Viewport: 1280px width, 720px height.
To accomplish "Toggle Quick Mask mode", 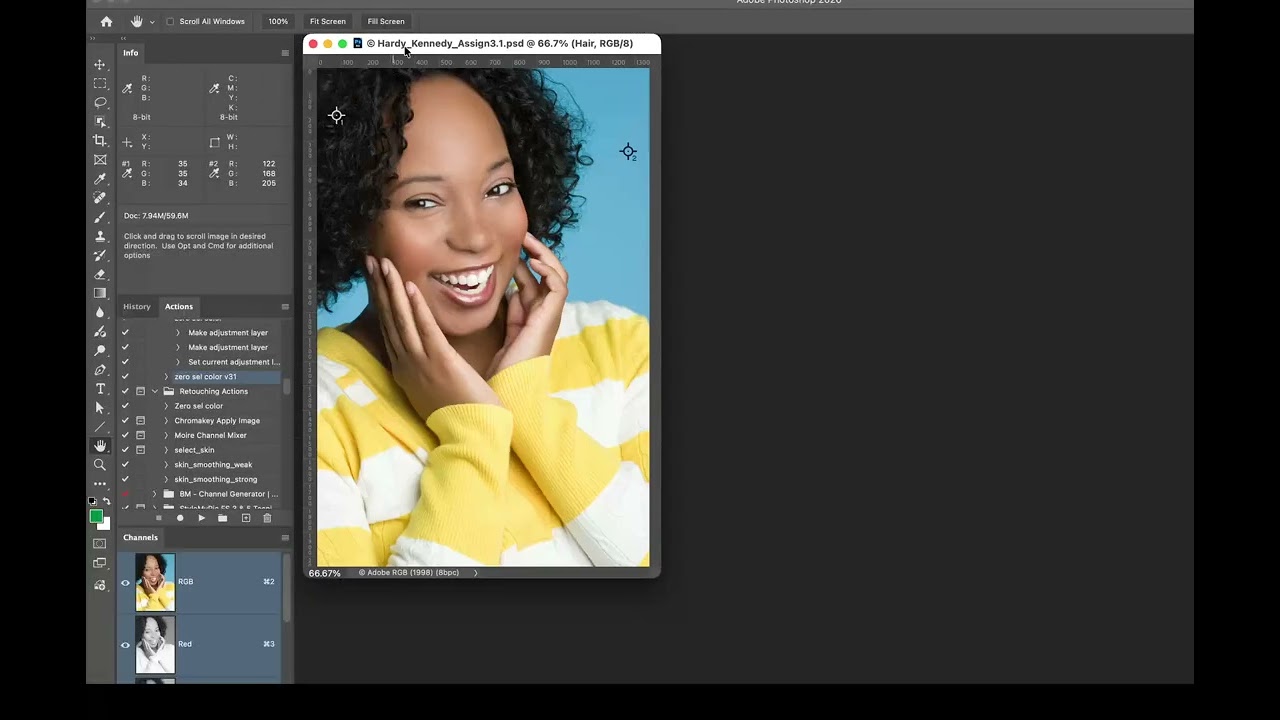I will click(100, 544).
